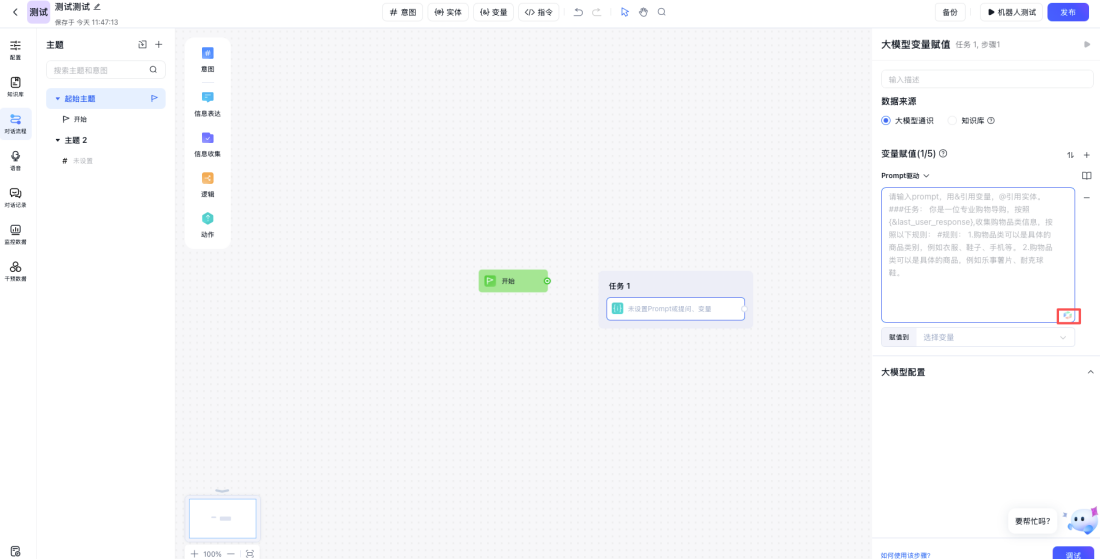Focus the 输入描述 description field
This screenshot has width=1100, height=559.
[x=987, y=79]
